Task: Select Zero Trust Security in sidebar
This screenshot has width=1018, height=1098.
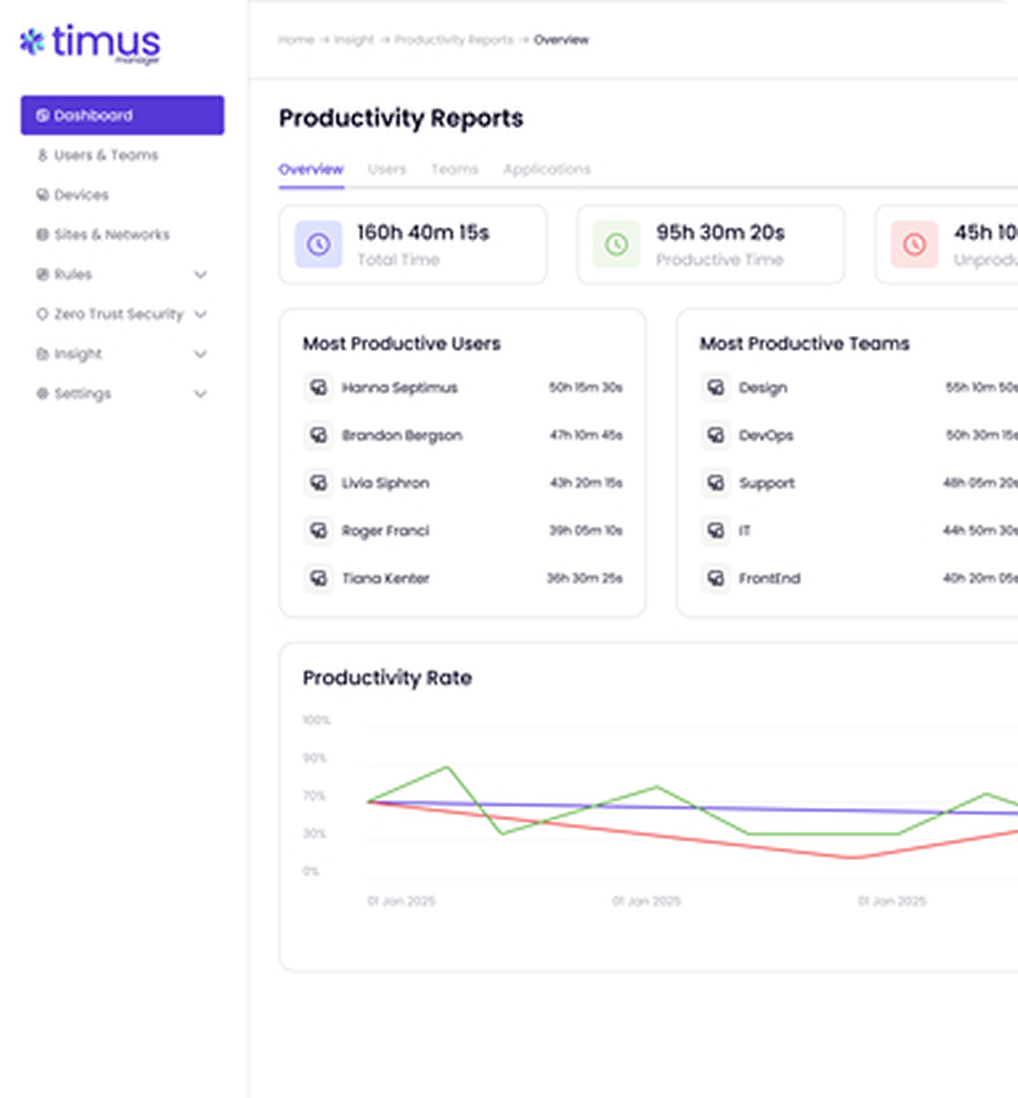Action: (x=118, y=314)
